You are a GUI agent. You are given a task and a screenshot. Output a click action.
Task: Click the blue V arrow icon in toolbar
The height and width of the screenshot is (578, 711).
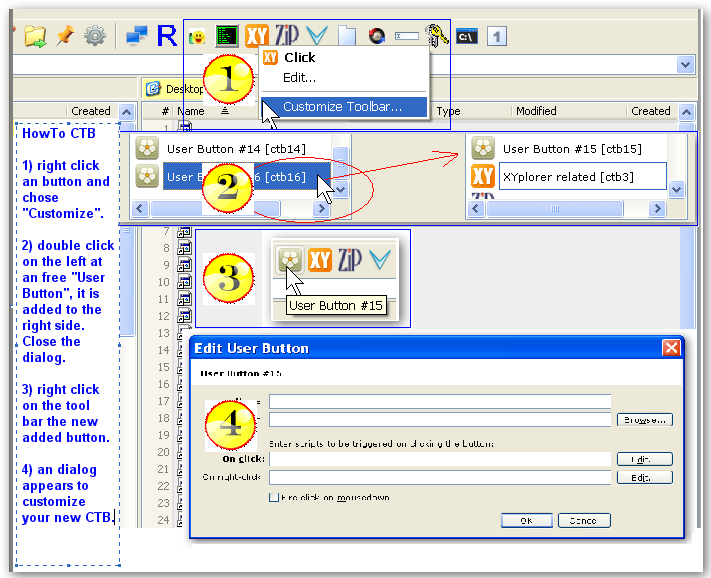317,36
